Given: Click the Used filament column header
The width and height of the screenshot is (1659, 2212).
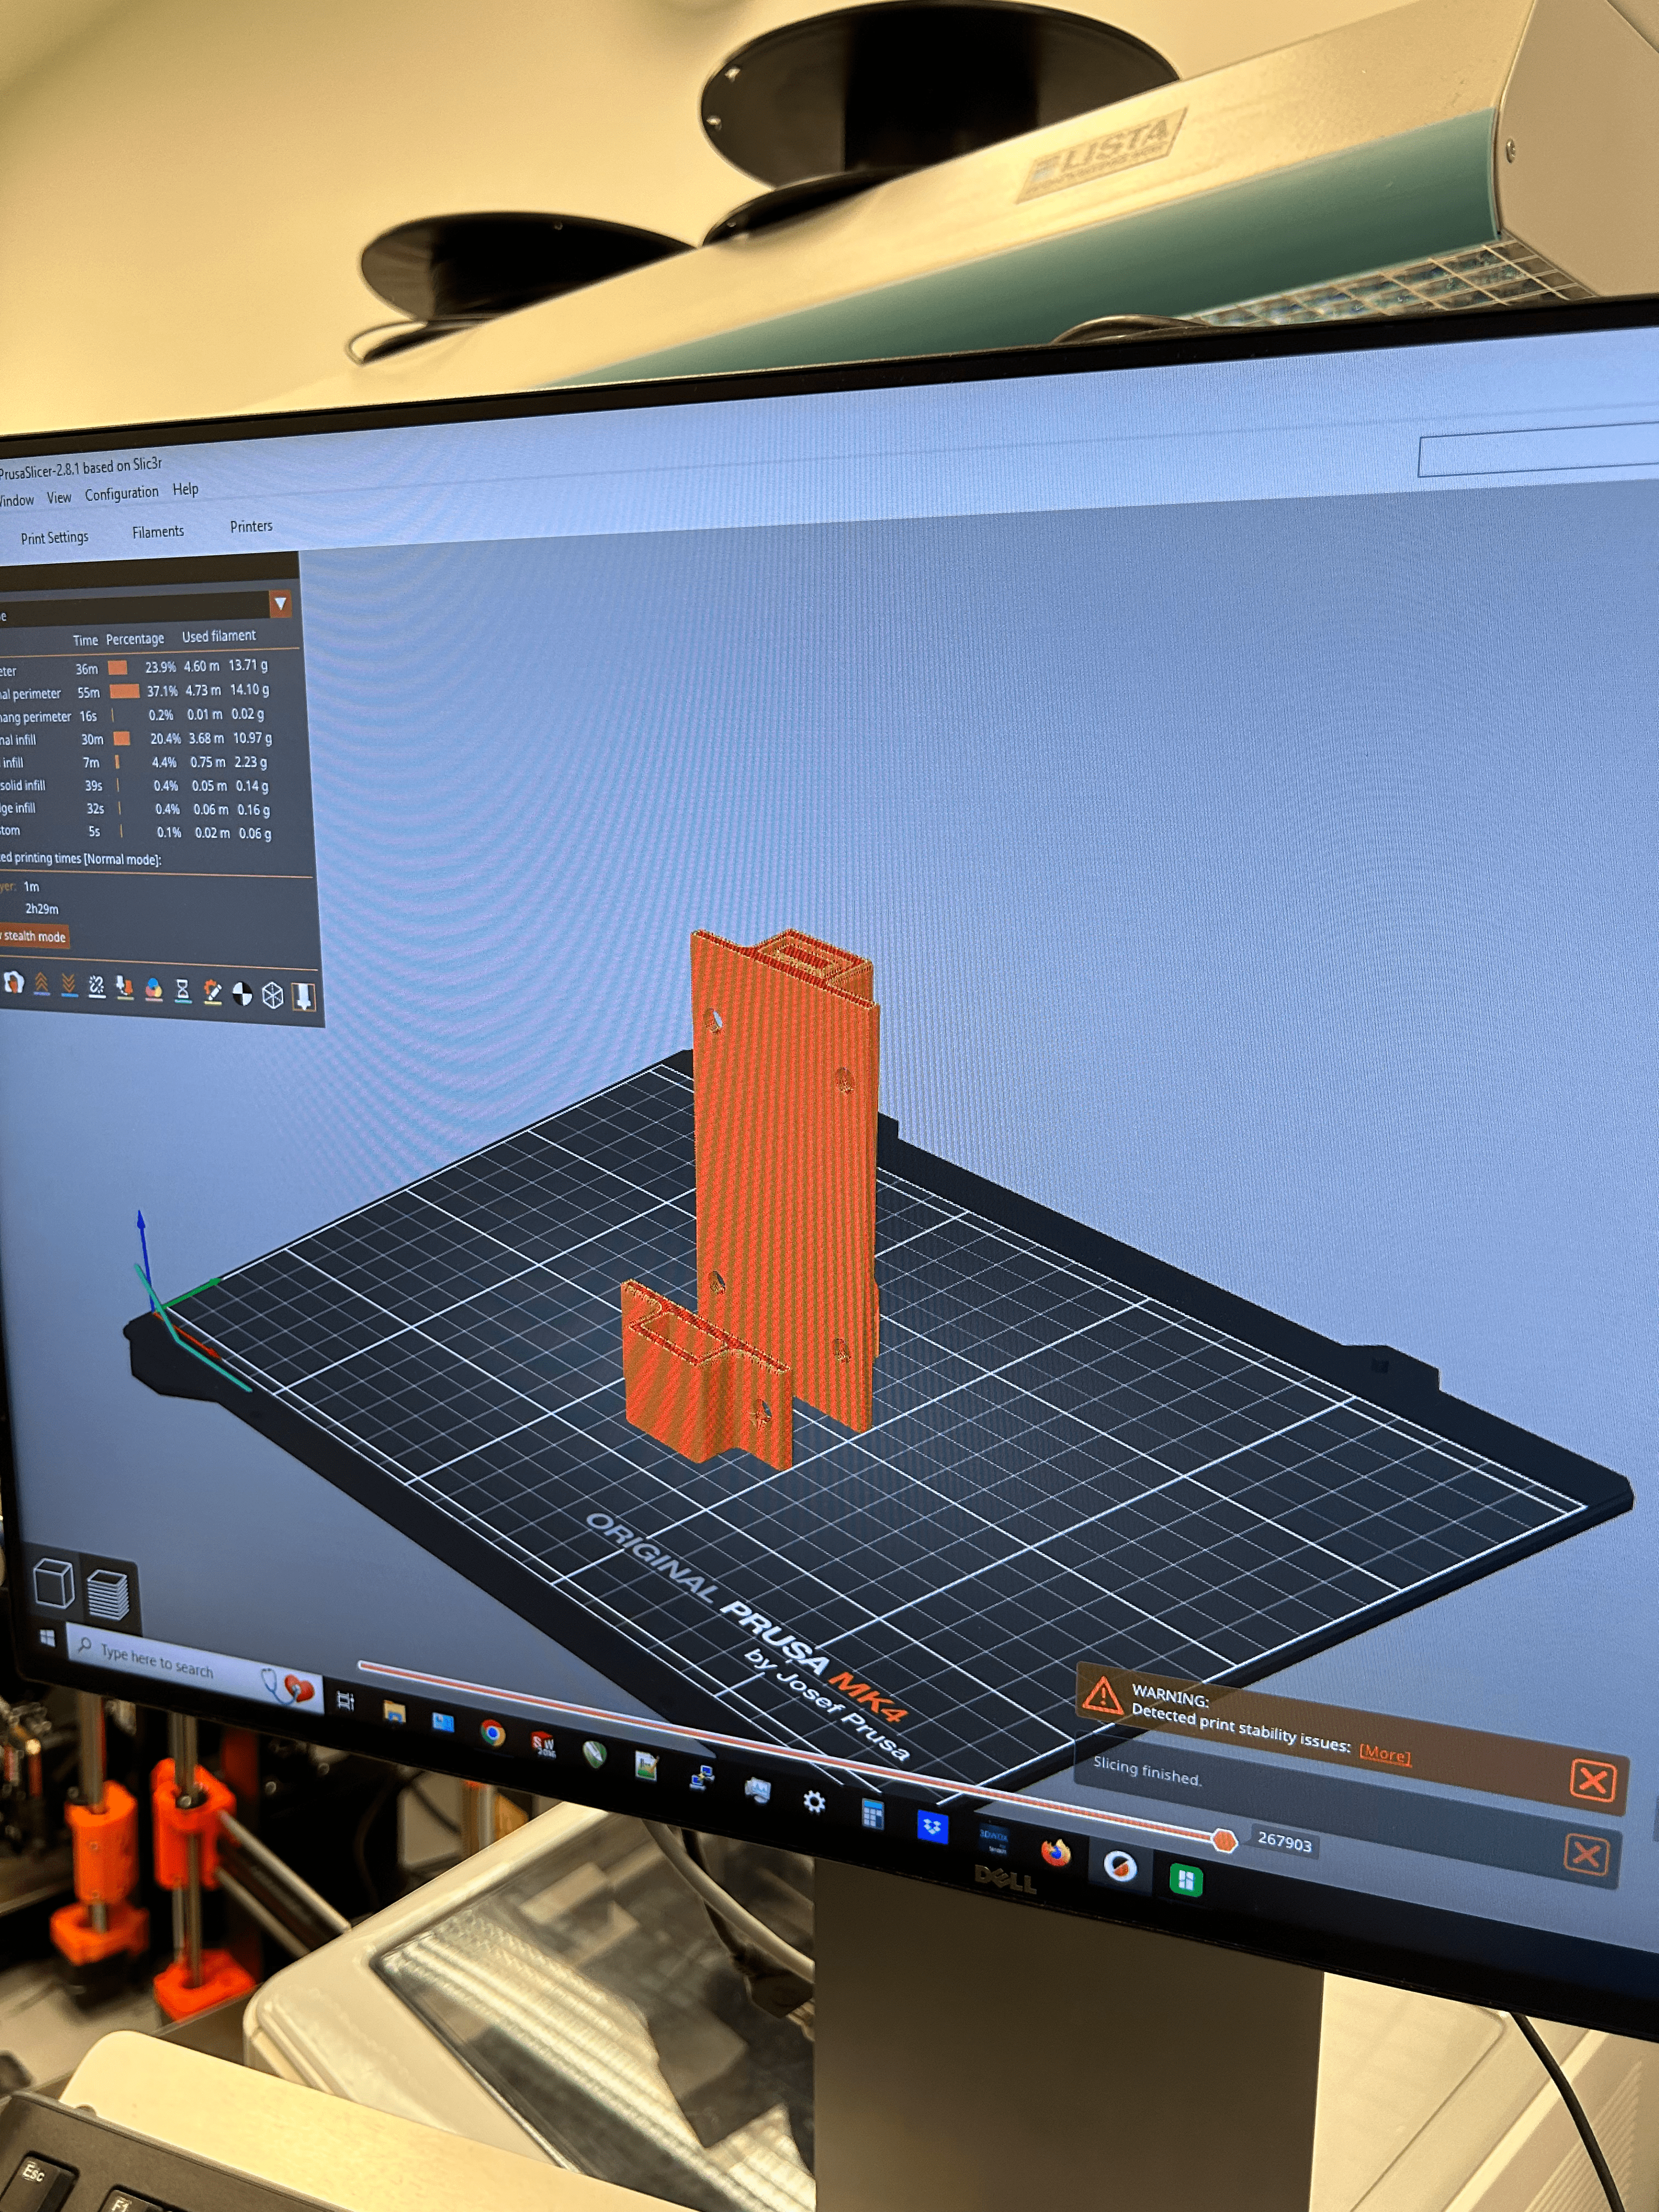Looking at the screenshot, I should 218,636.
